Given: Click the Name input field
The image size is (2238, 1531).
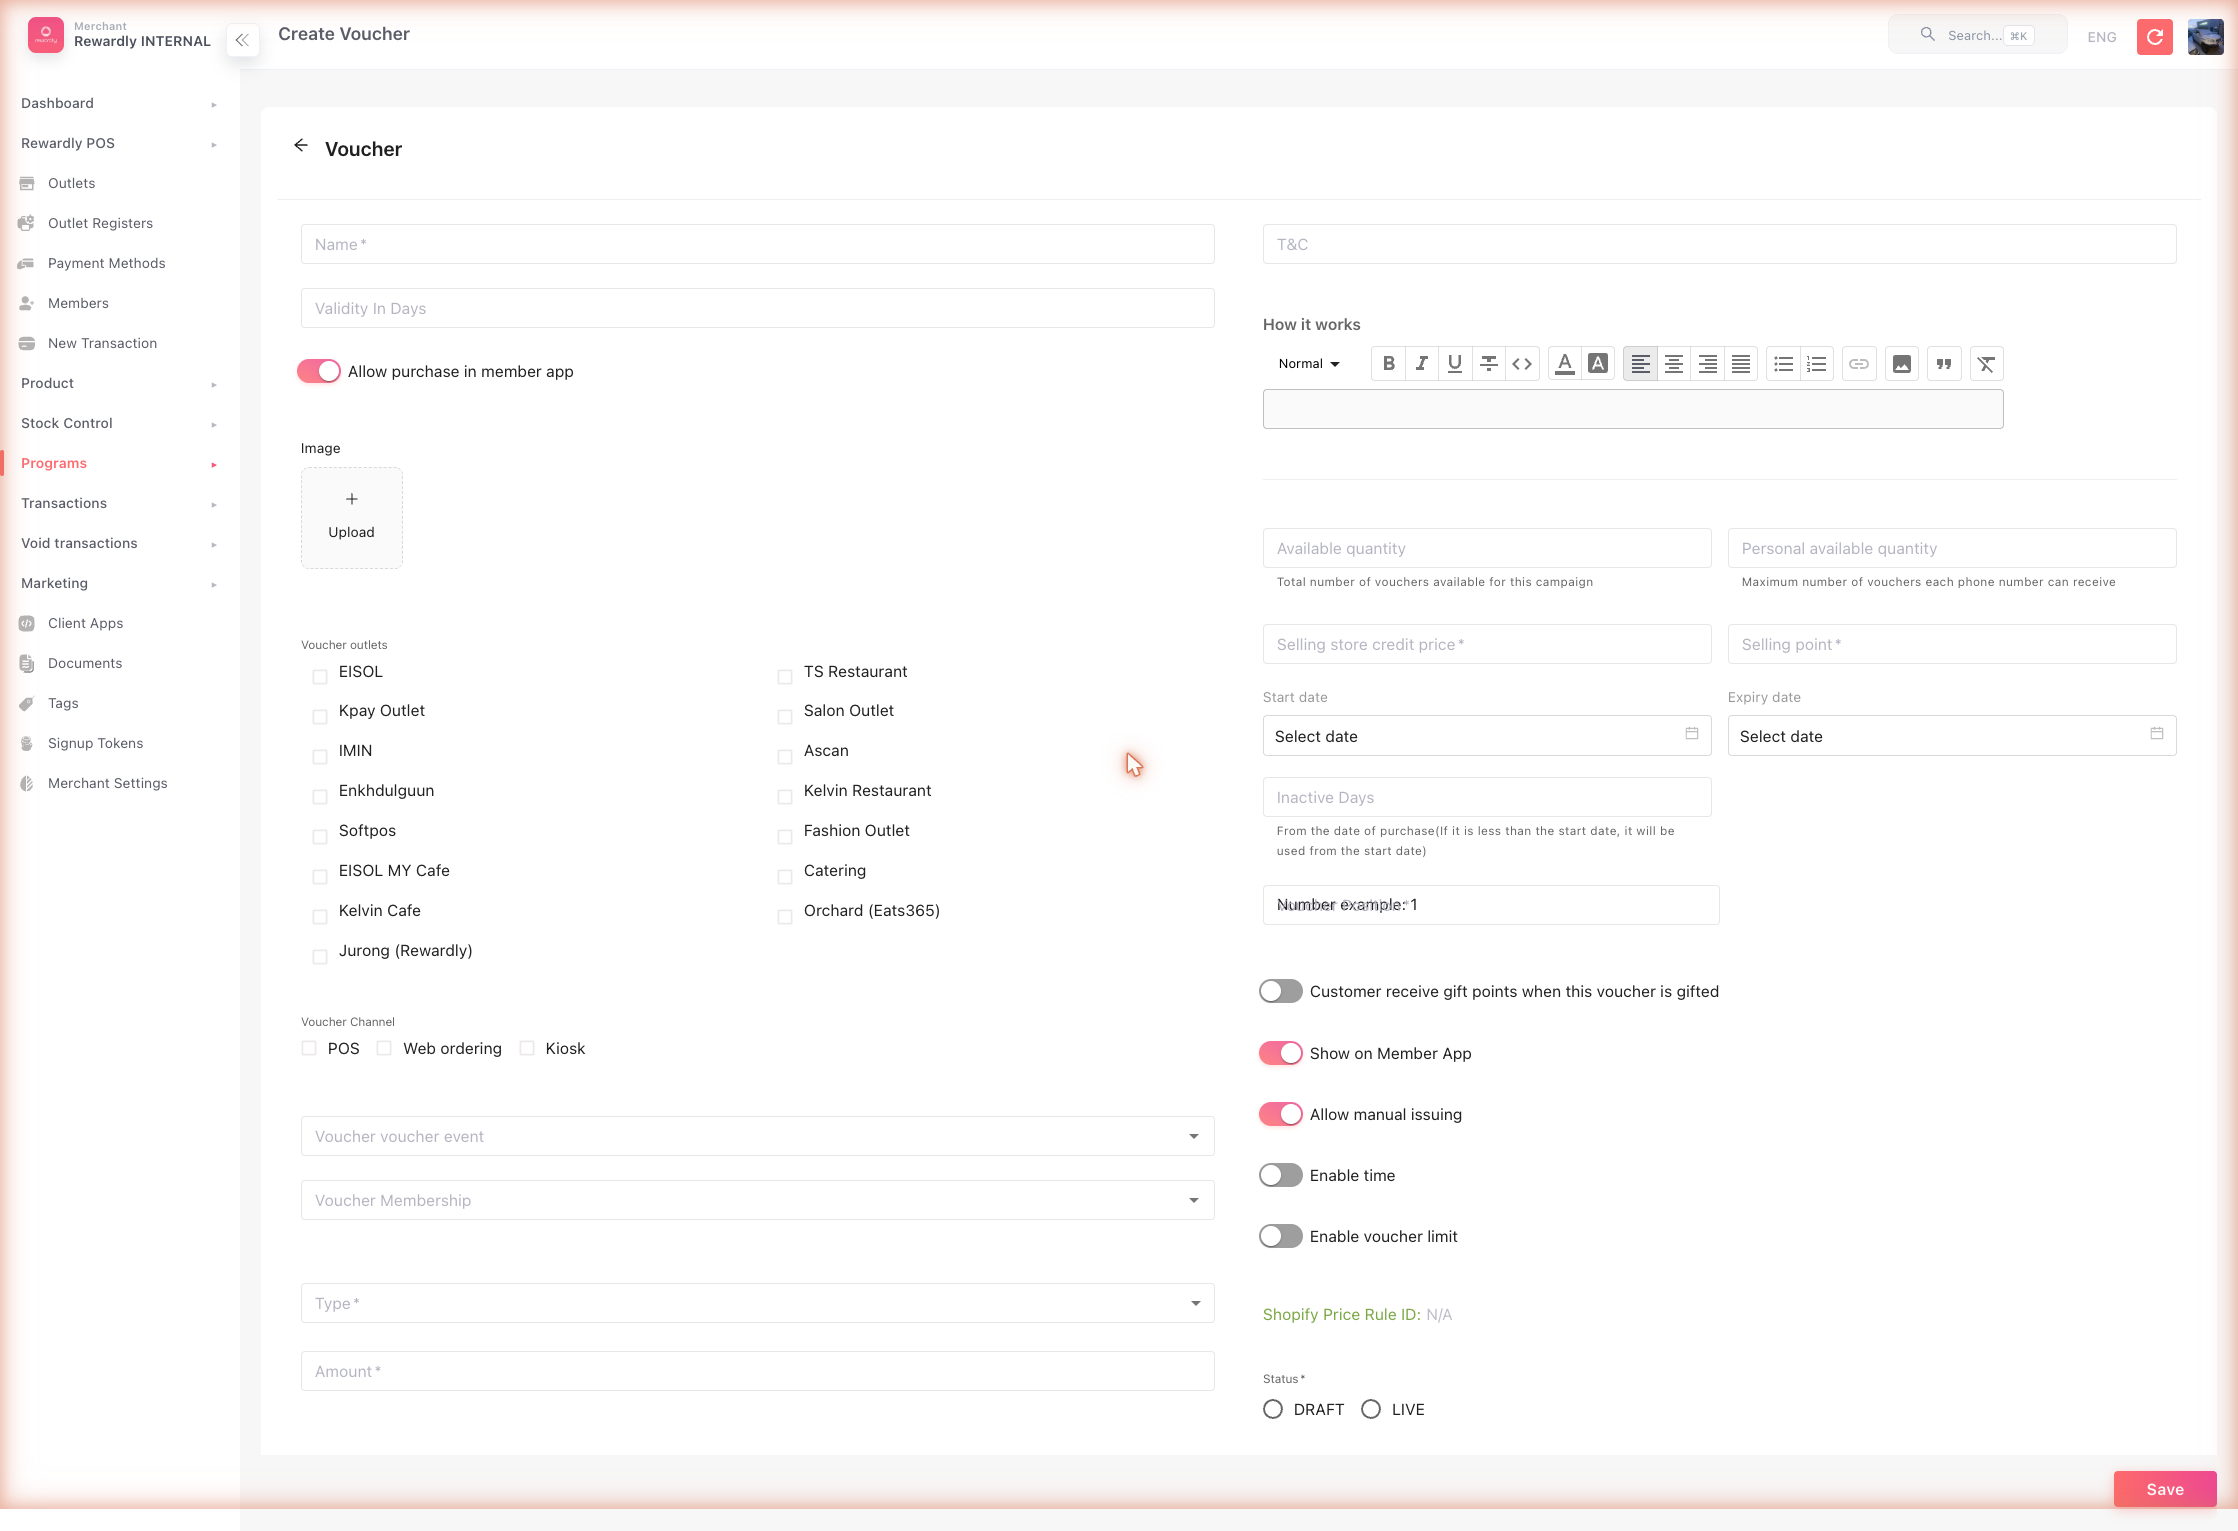Looking at the screenshot, I should coord(758,244).
